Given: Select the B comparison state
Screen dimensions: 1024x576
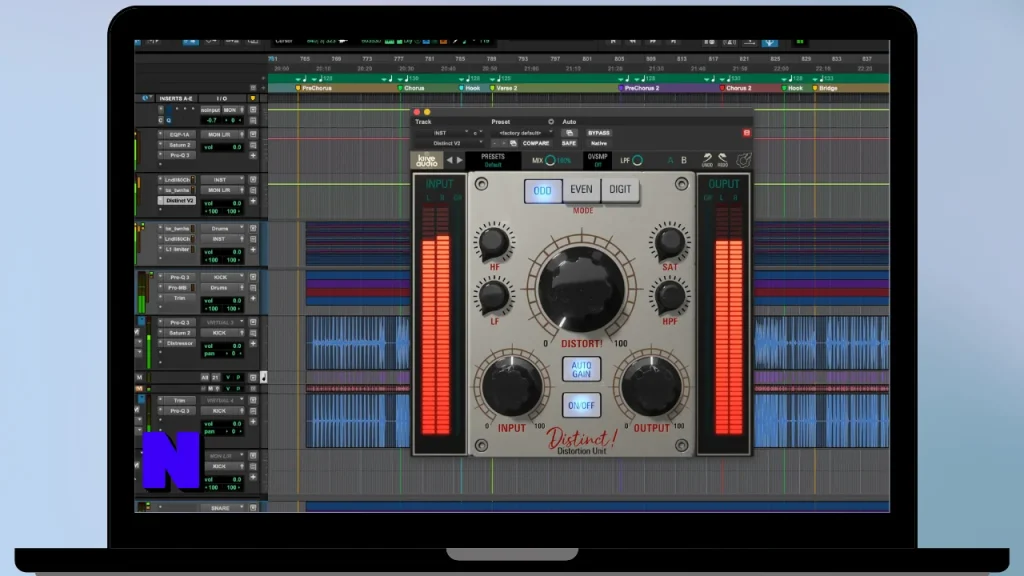Looking at the screenshot, I should tap(684, 160).
